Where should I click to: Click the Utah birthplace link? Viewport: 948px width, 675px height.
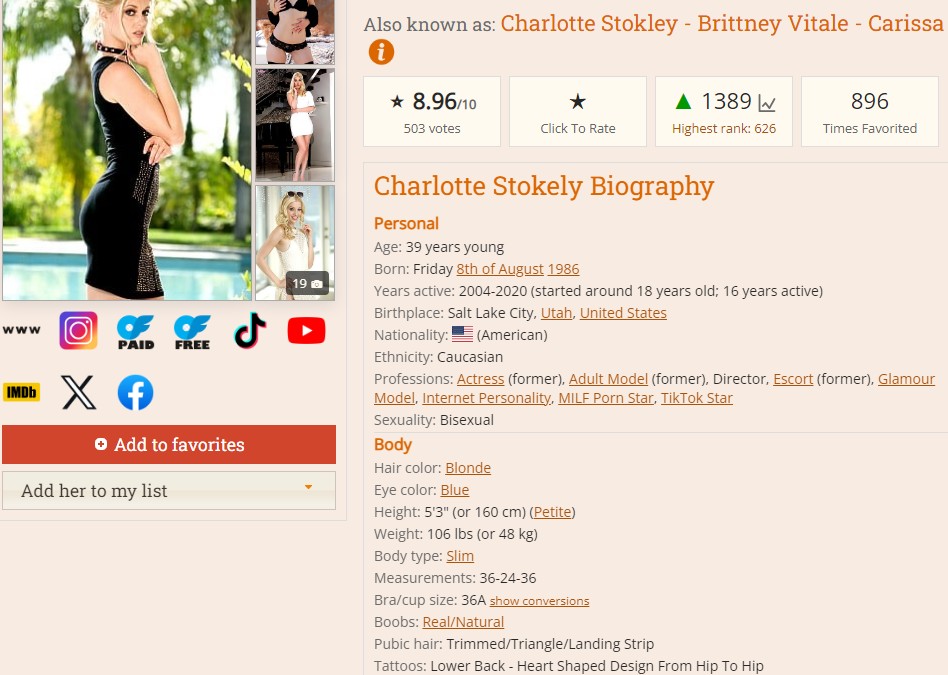tap(556, 313)
